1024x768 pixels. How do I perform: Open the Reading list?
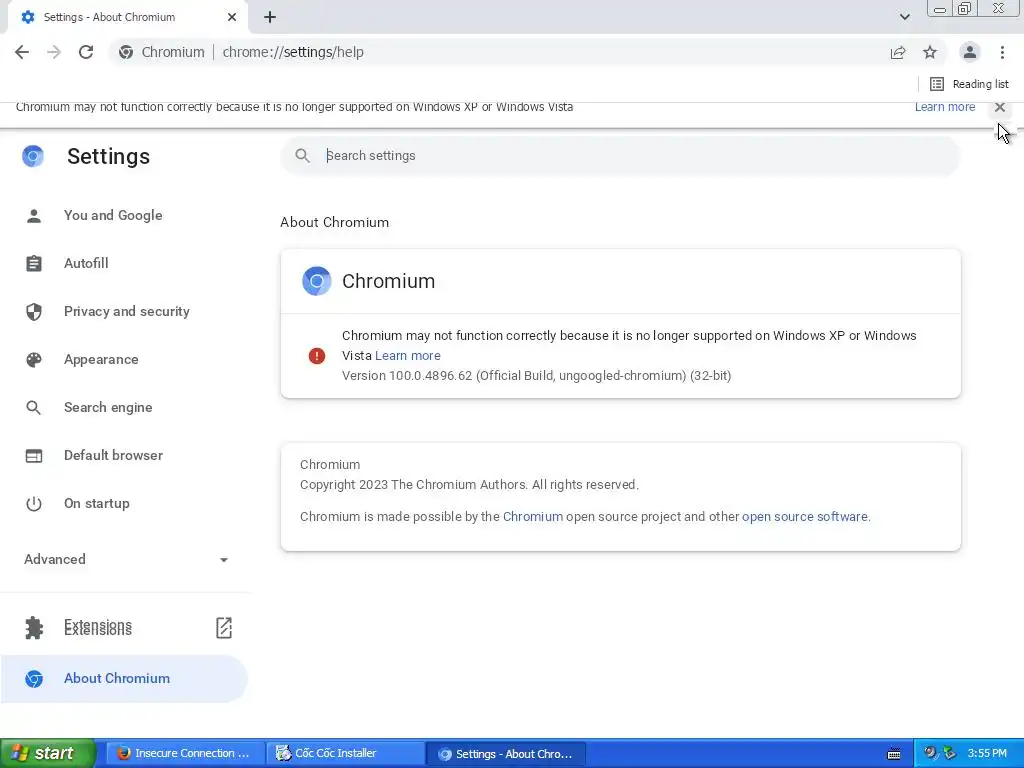(x=969, y=84)
